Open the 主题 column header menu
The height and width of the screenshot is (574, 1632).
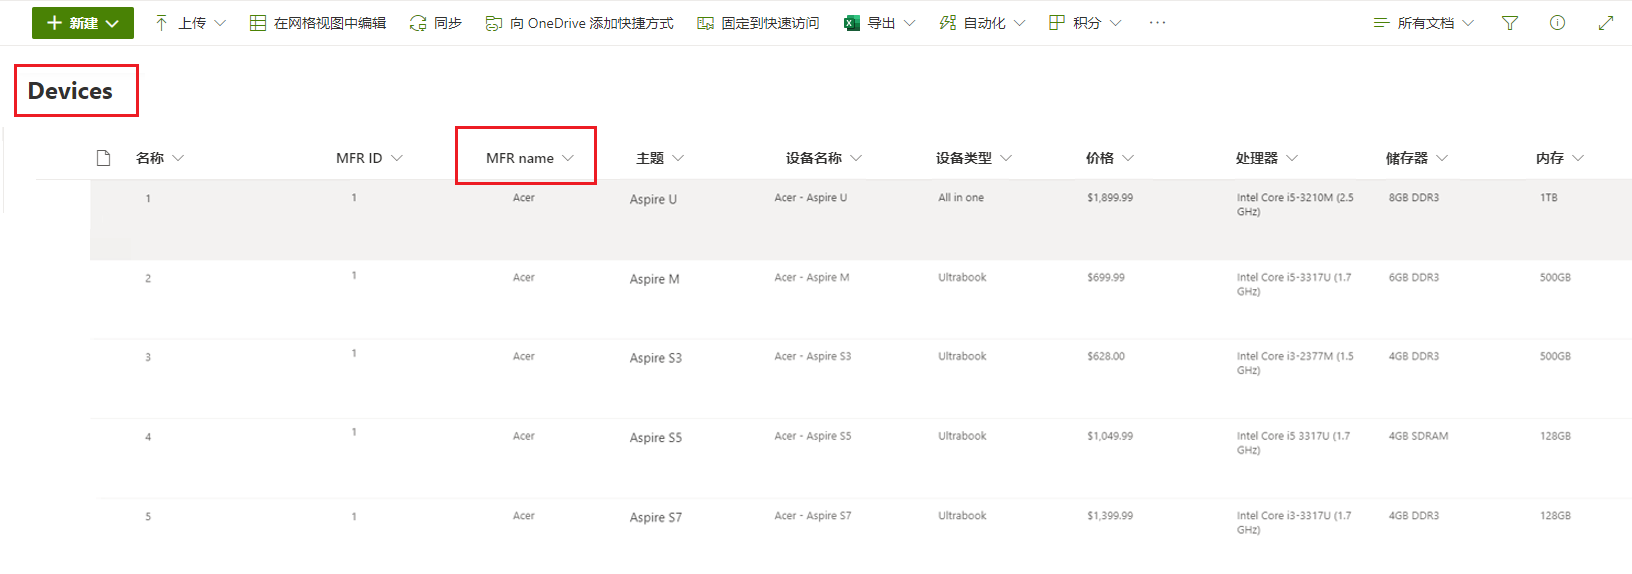coord(660,158)
